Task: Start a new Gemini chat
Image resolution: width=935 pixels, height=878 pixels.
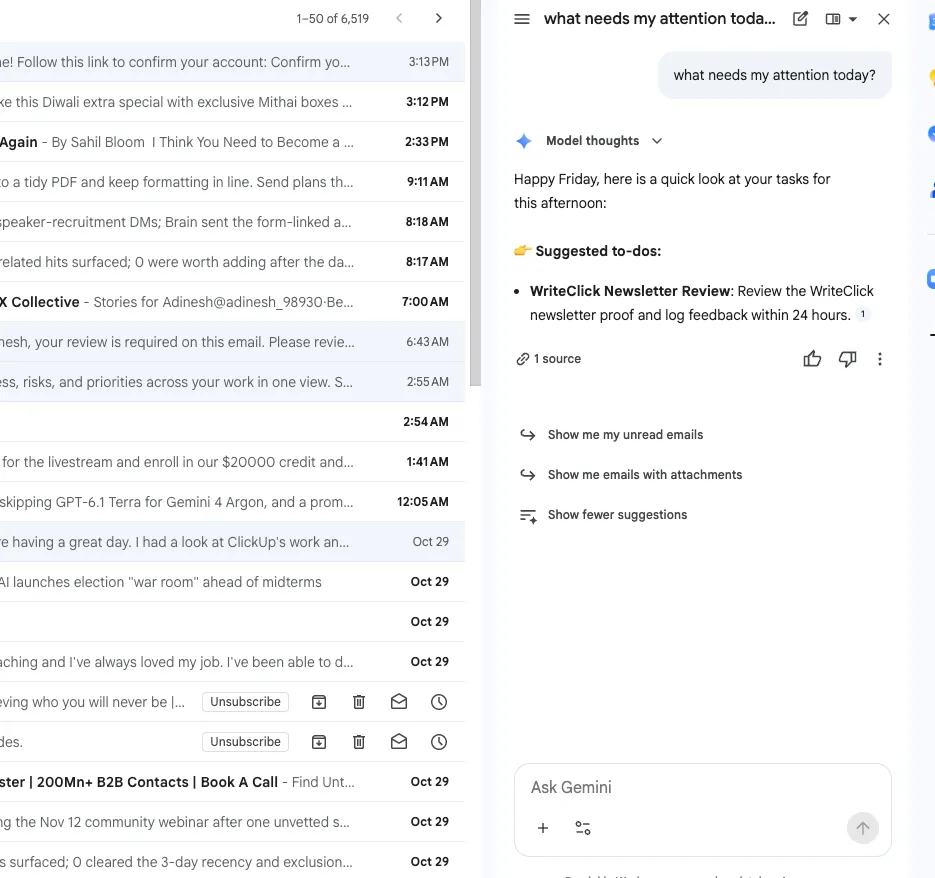Action: tap(800, 19)
